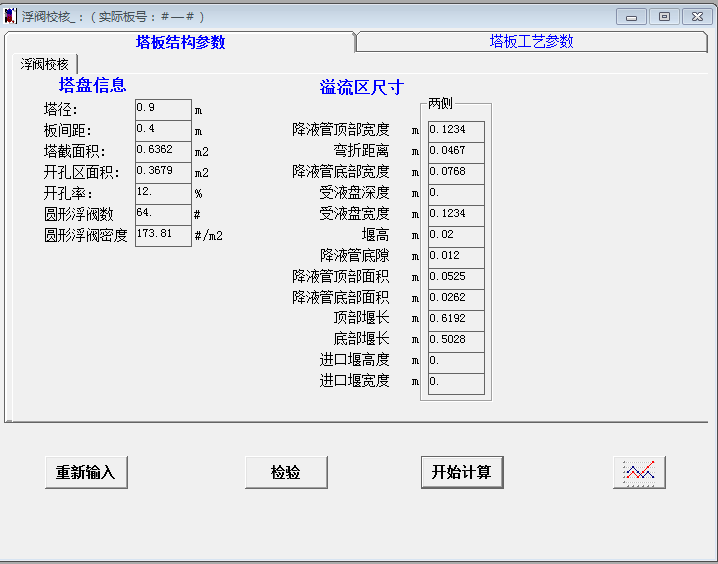Click the 降液管底部面积 field
The height and width of the screenshot is (564, 718).
(456, 300)
